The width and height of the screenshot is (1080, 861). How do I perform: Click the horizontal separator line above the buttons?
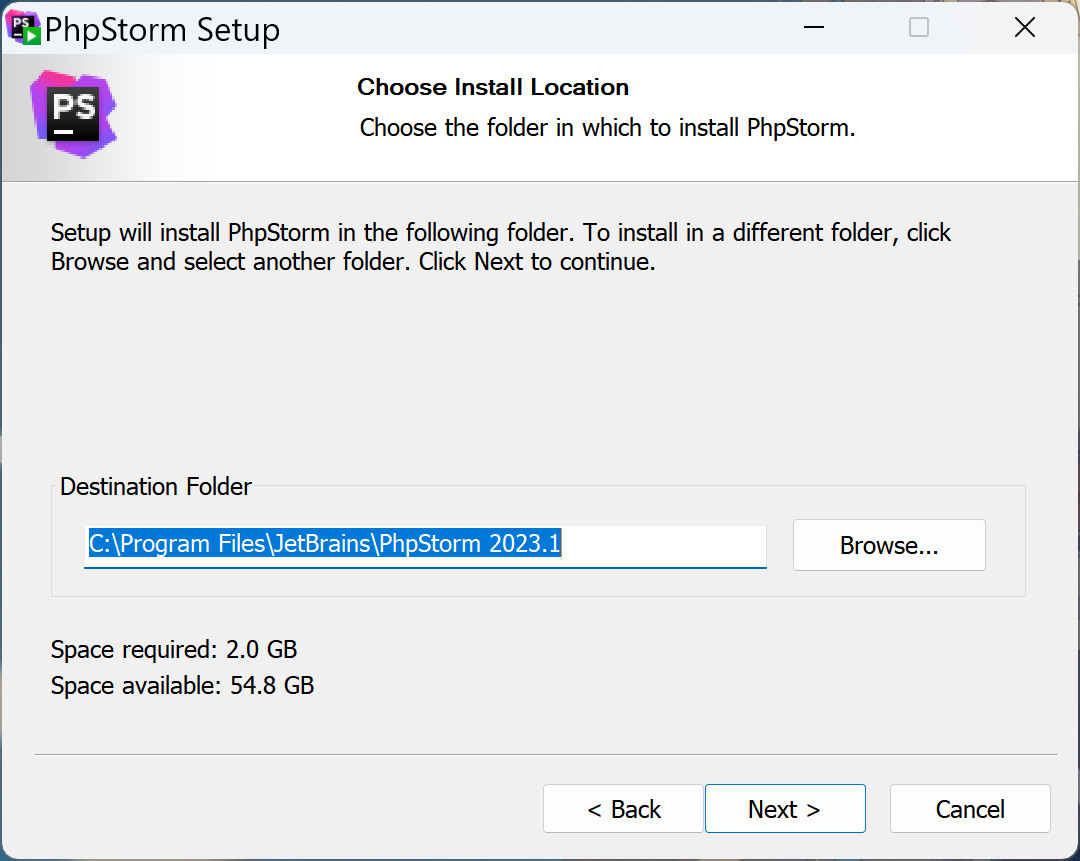point(545,754)
